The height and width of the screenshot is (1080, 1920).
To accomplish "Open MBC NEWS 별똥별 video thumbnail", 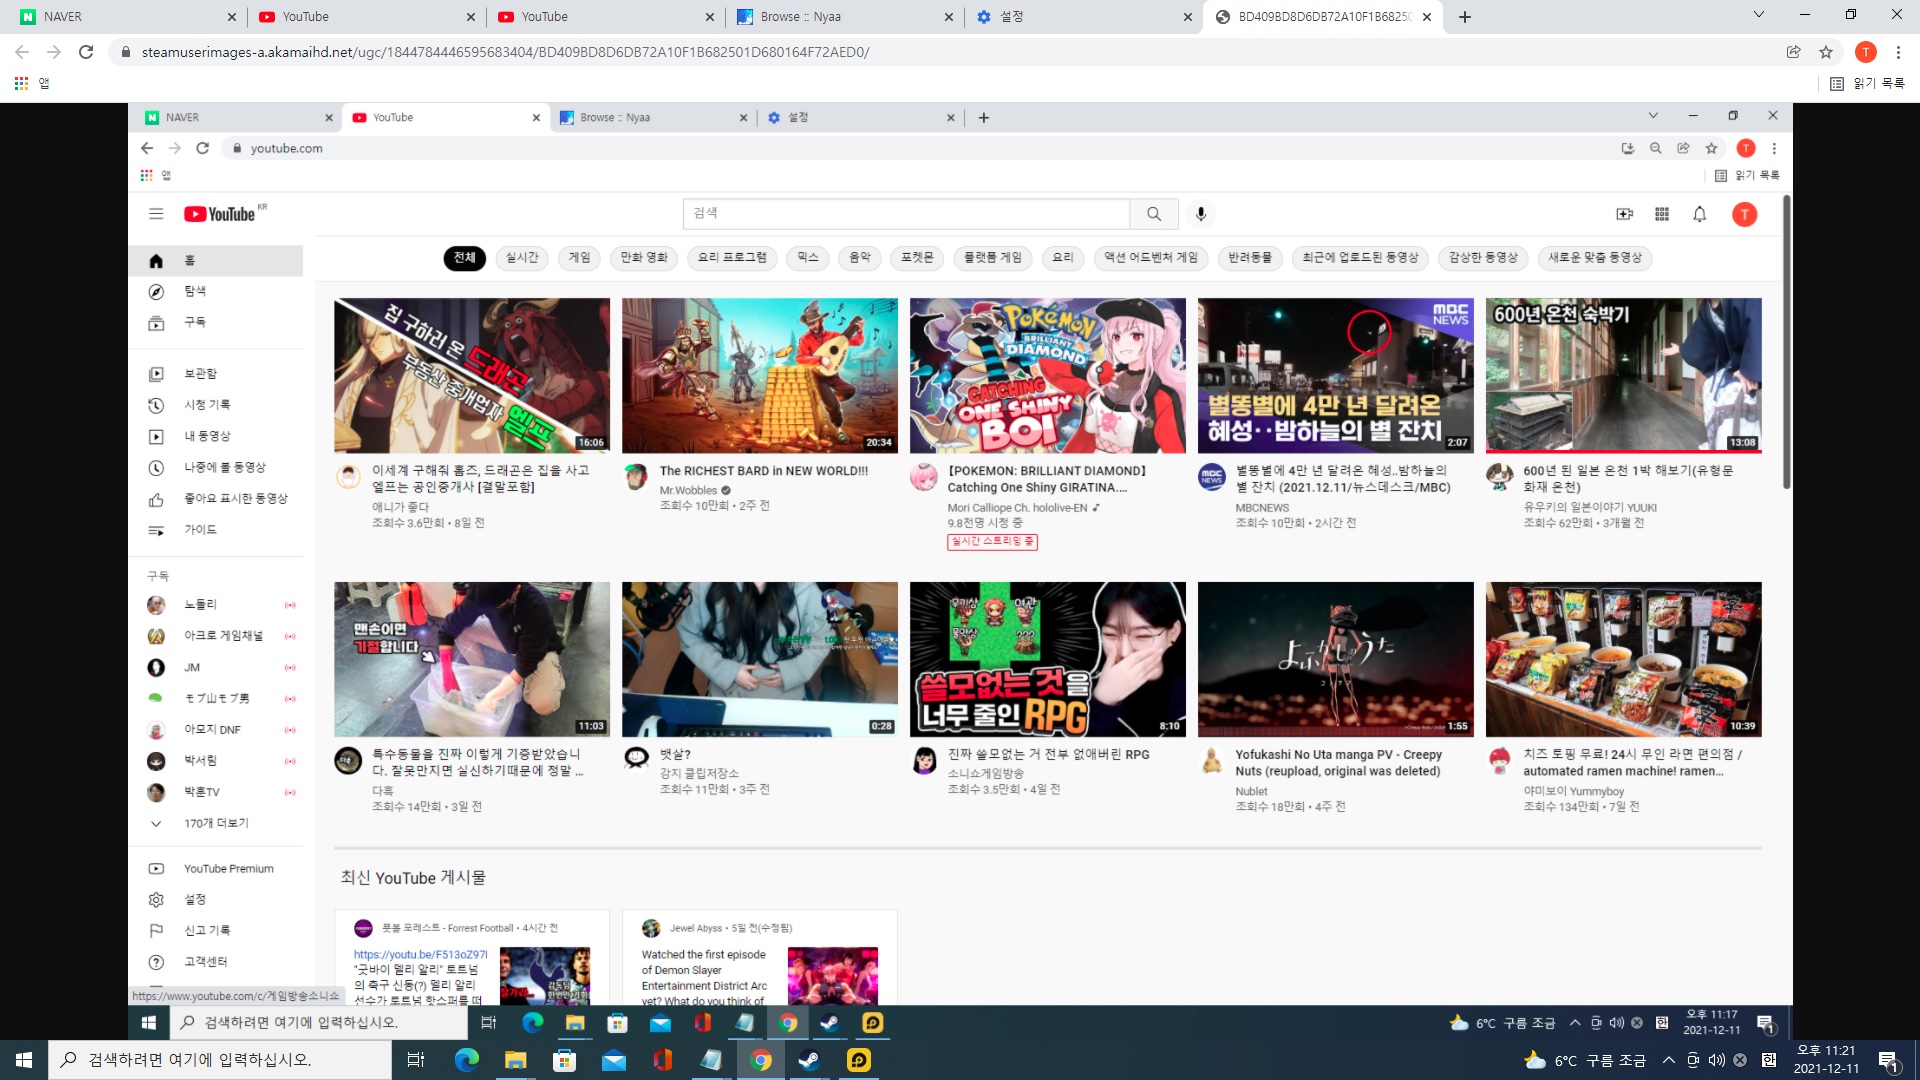I will 1335,376.
